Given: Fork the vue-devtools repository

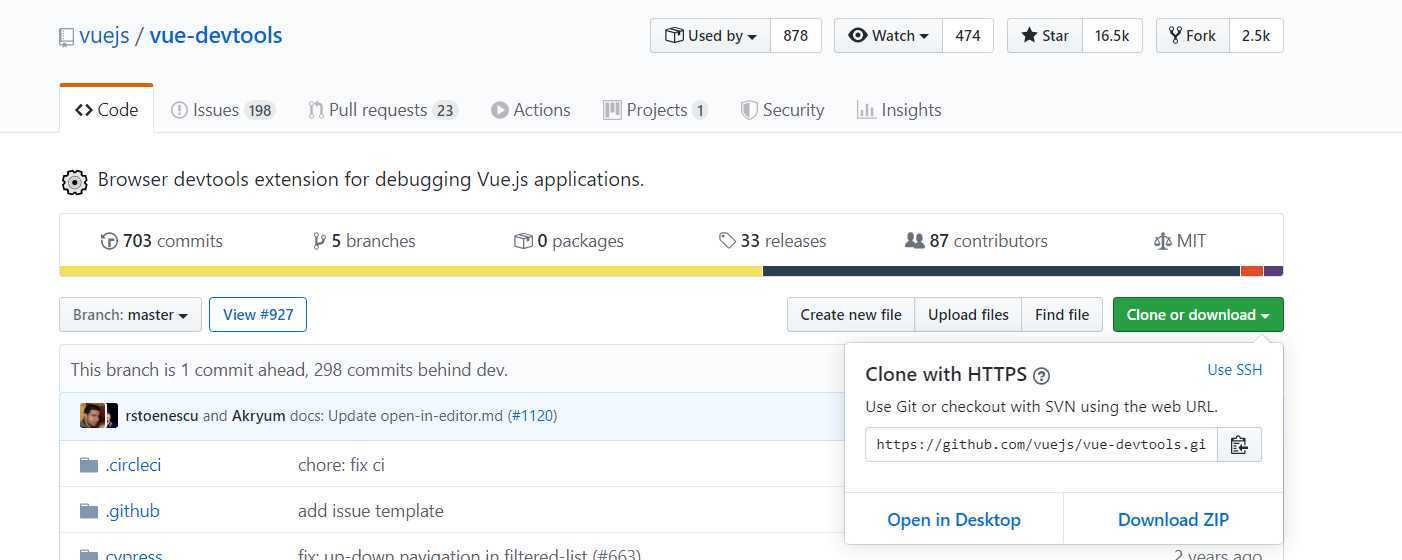Looking at the screenshot, I should tap(1193, 36).
